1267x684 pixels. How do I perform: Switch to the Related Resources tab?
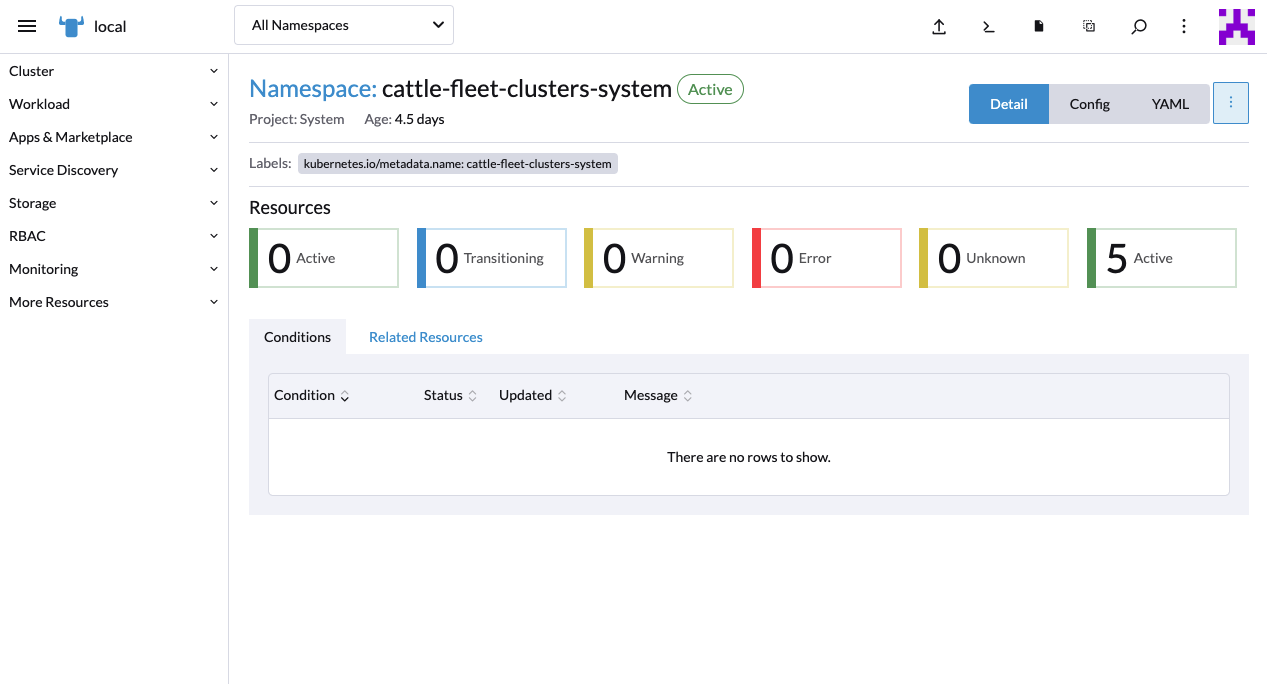(x=425, y=337)
